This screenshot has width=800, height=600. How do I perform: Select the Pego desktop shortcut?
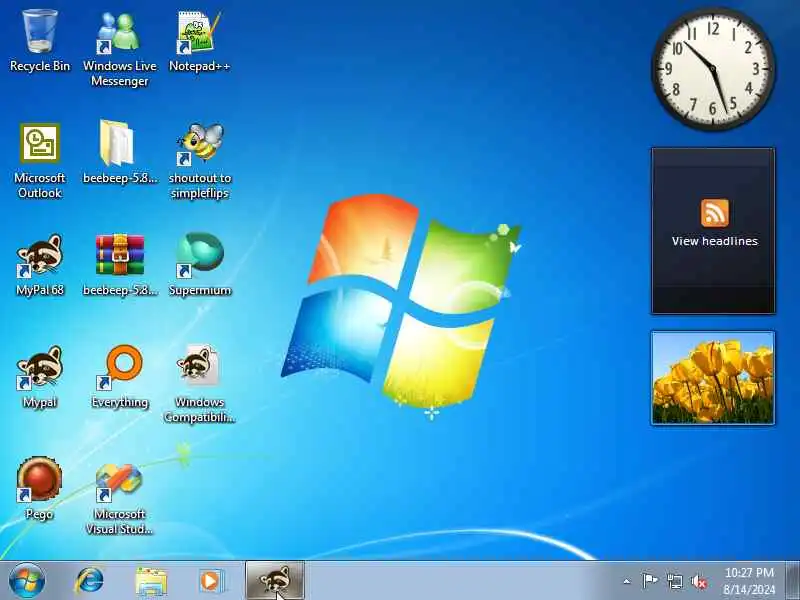(40, 489)
